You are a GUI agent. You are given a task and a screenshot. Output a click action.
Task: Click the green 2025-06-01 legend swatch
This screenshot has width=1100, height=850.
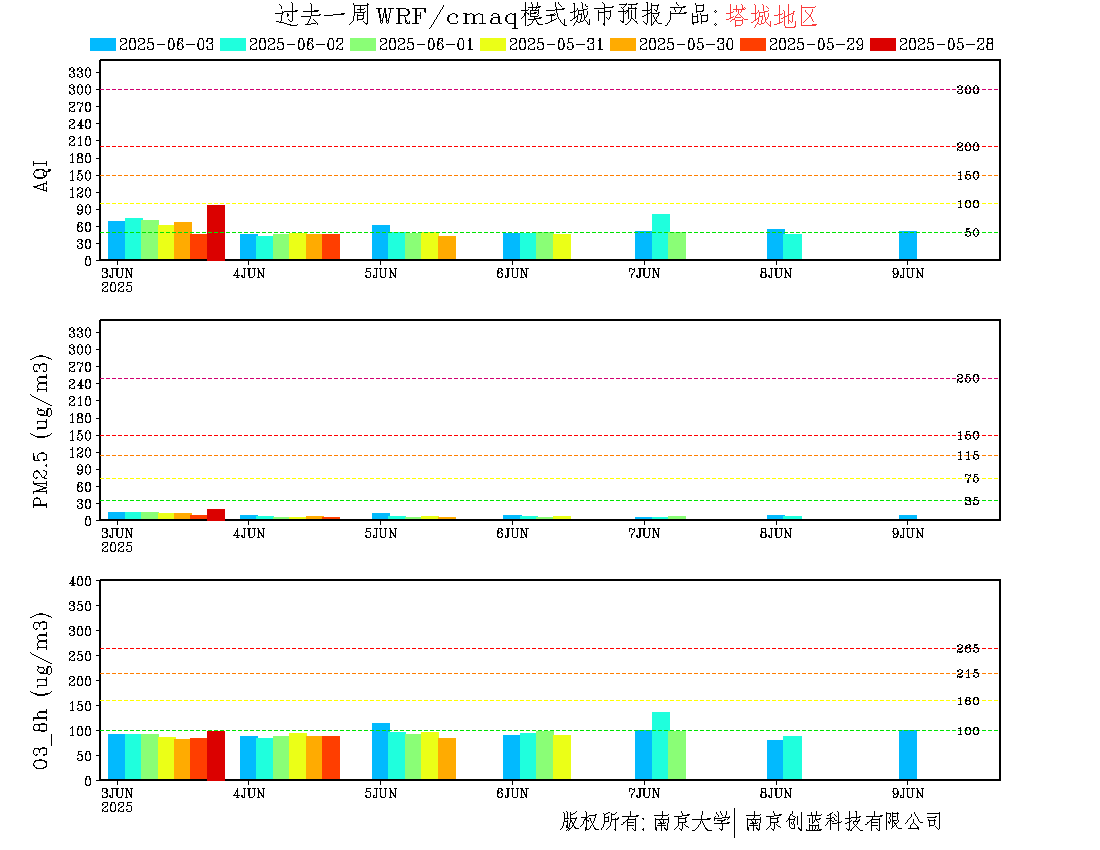point(363,44)
